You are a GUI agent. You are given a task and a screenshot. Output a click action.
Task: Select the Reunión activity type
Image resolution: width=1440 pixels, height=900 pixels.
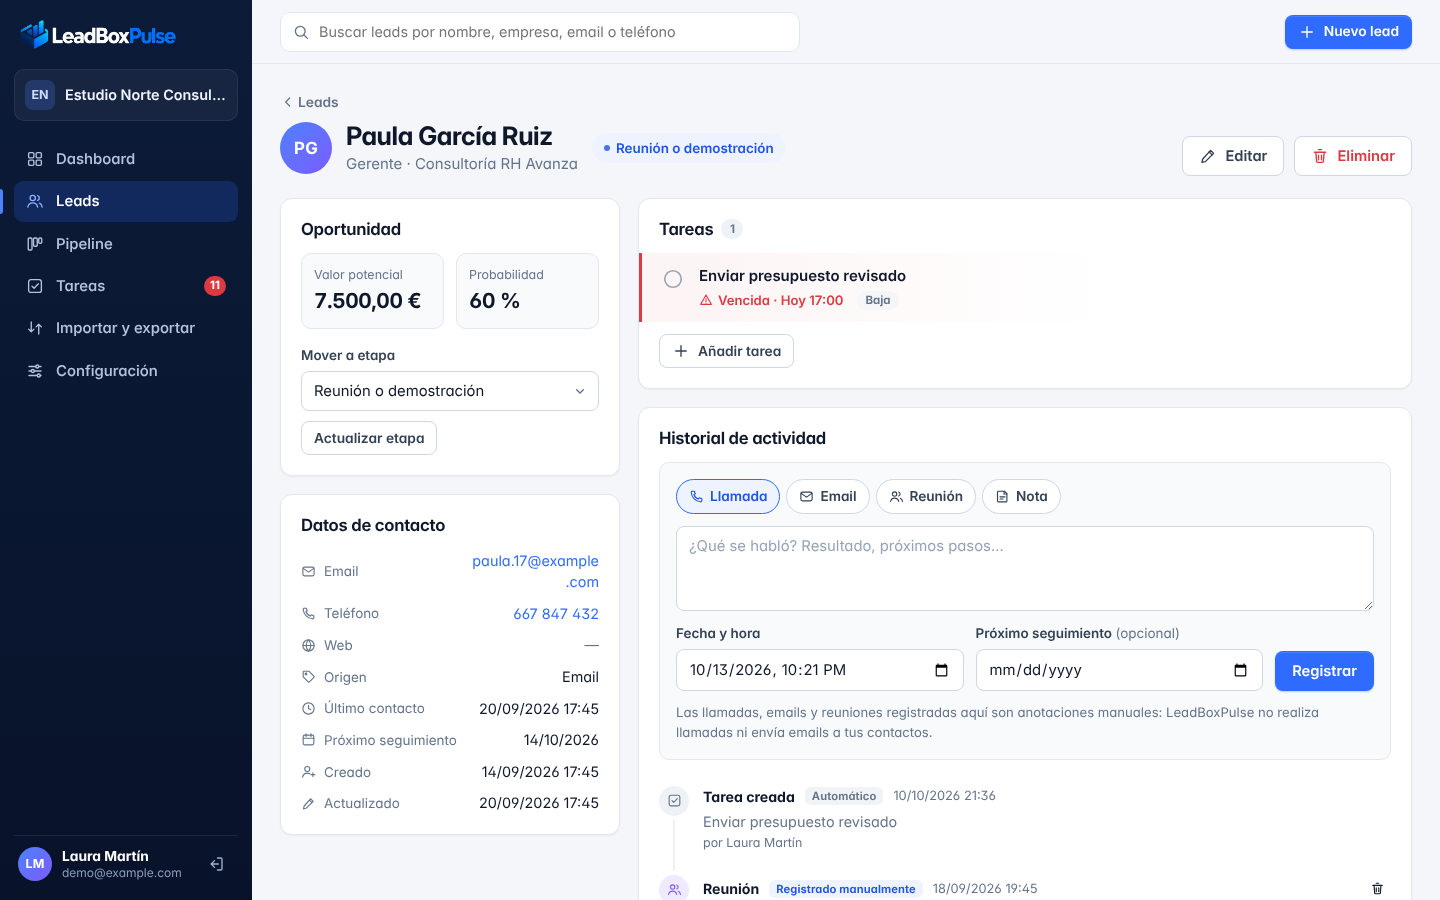[x=926, y=496]
